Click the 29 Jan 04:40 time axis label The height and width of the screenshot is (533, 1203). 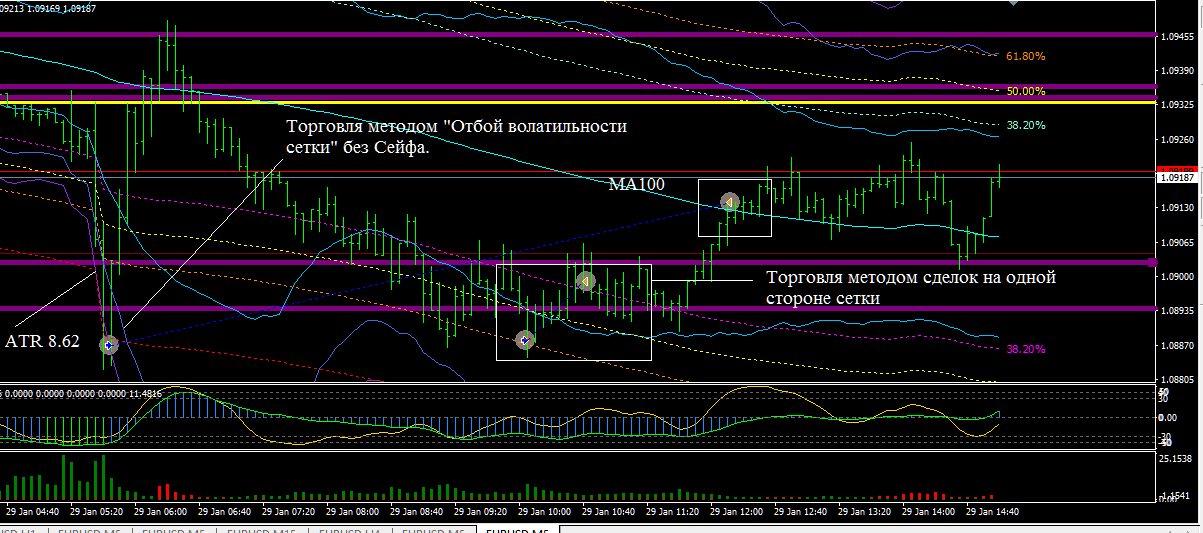(32, 510)
